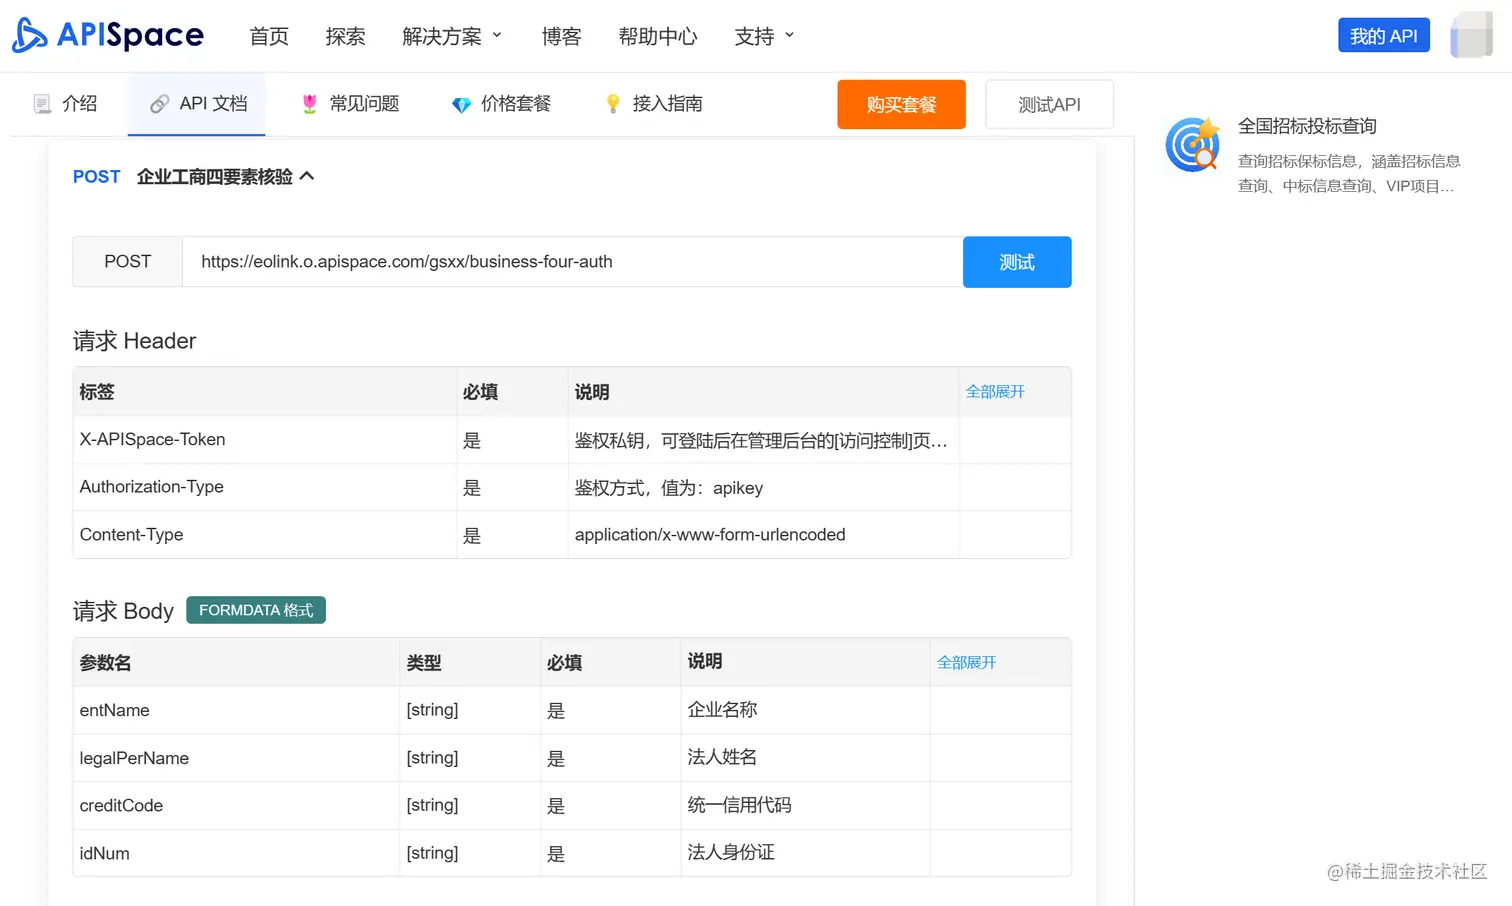The width and height of the screenshot is (1512, 906).
Task: Select the Authorization-Type header row
Action: coord(572,487)
